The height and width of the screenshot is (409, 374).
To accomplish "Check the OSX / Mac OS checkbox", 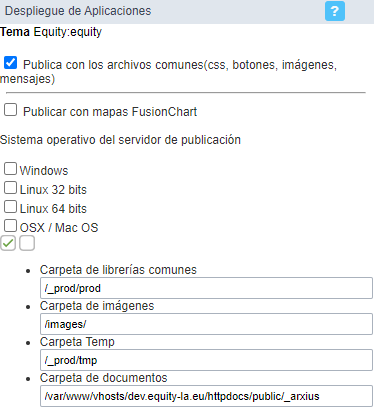I will click(x=10, y=226).
